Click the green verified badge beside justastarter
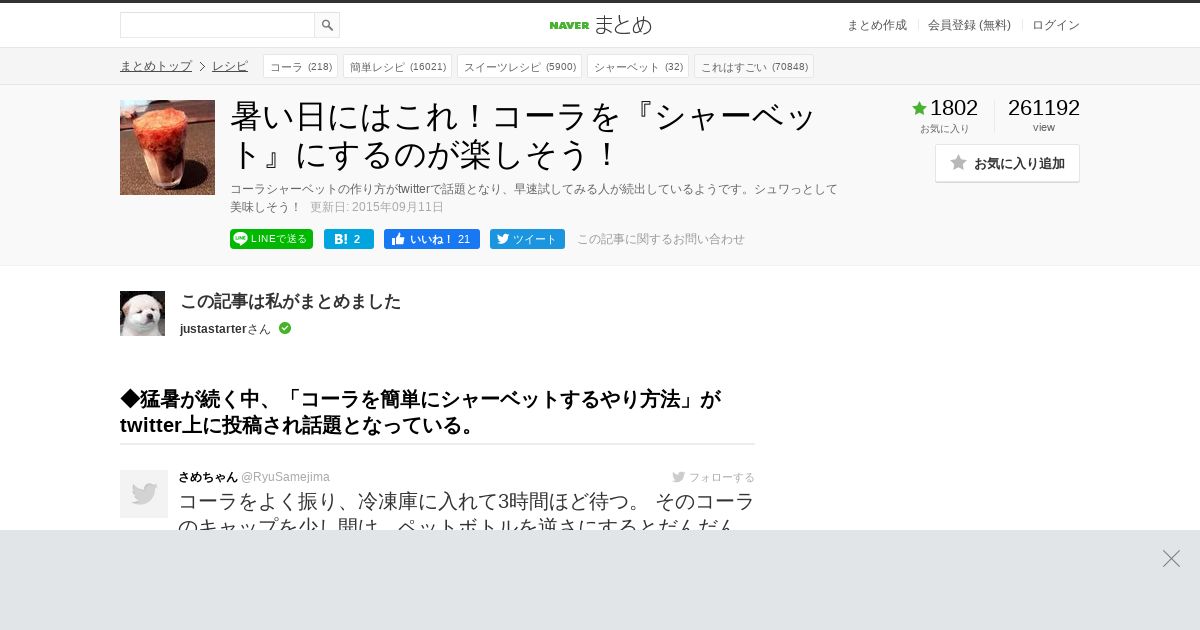 click(x=285, y=328)
